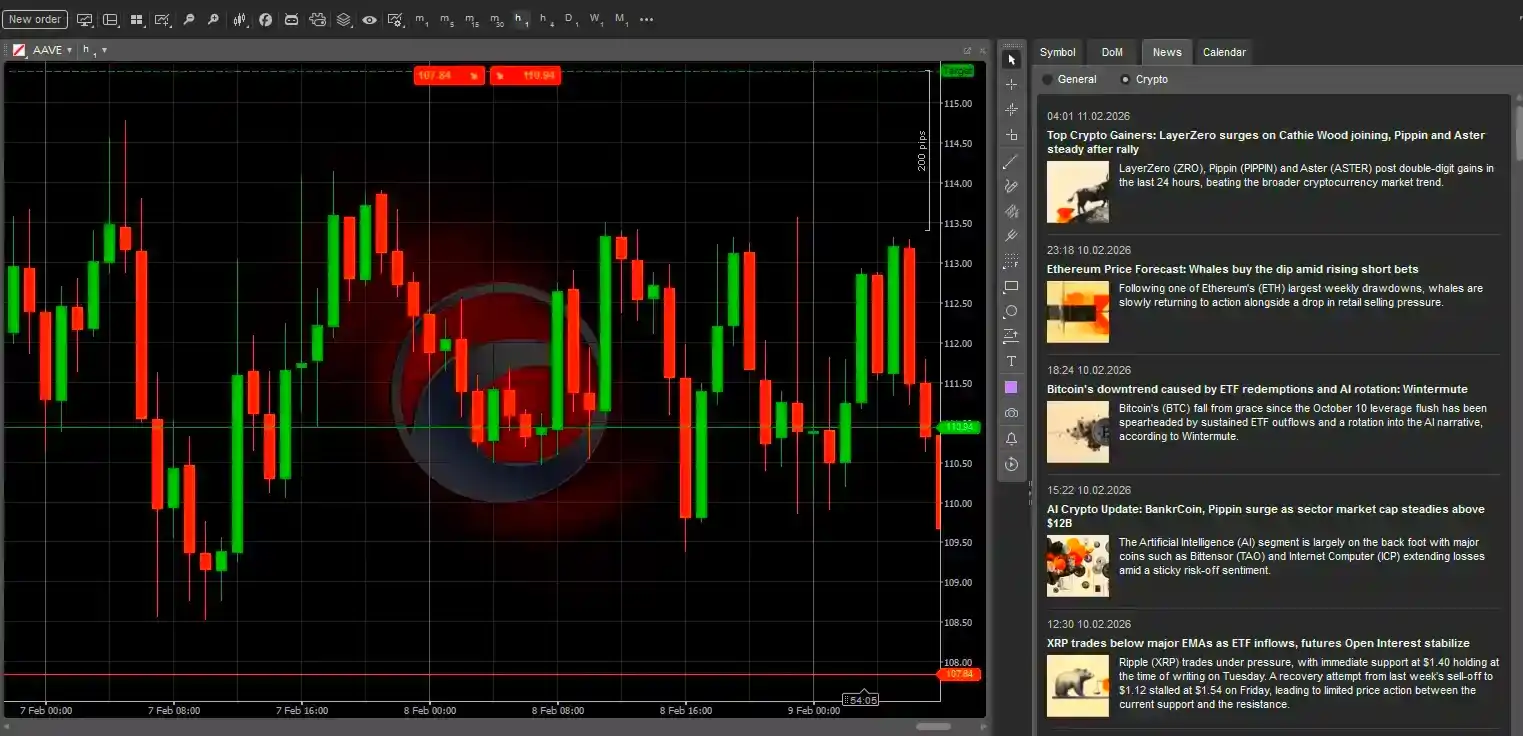Toggle the eye icon on the top toolbar
The image size is (1523, 736).
[x=369, y=19]
